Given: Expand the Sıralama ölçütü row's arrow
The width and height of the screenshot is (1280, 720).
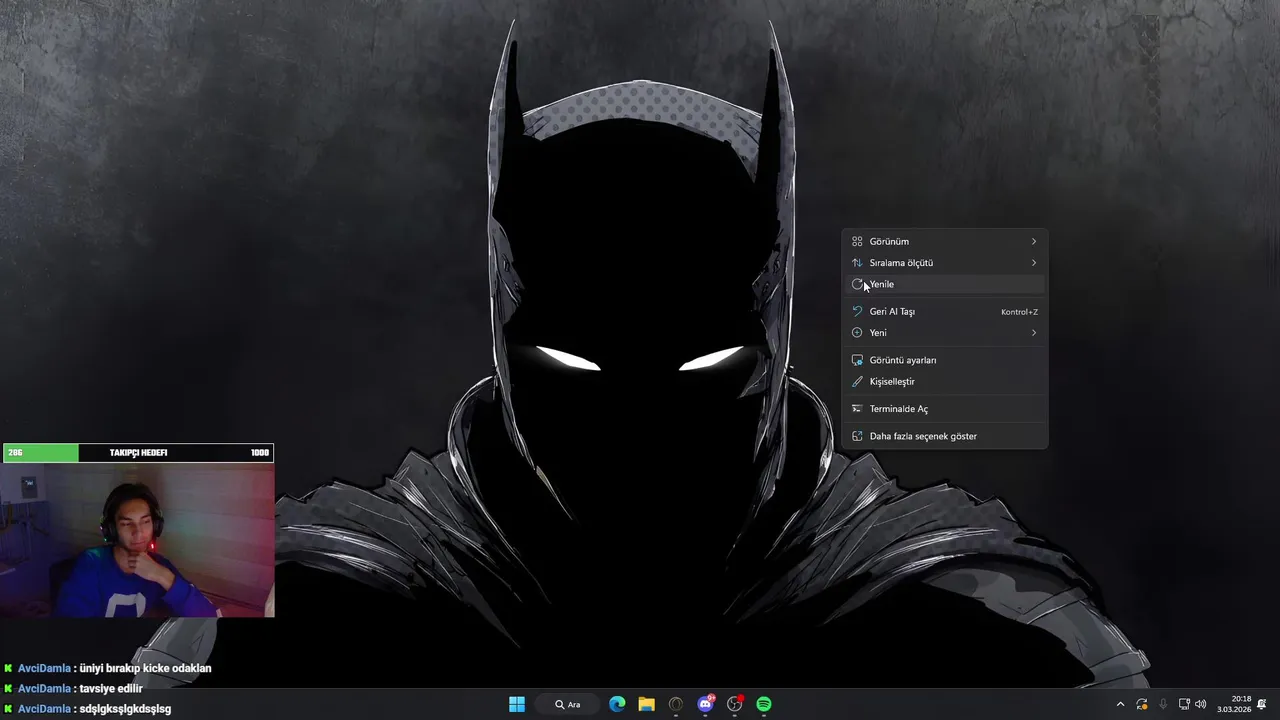Looking at the screenshot, I should [1034, 263].
